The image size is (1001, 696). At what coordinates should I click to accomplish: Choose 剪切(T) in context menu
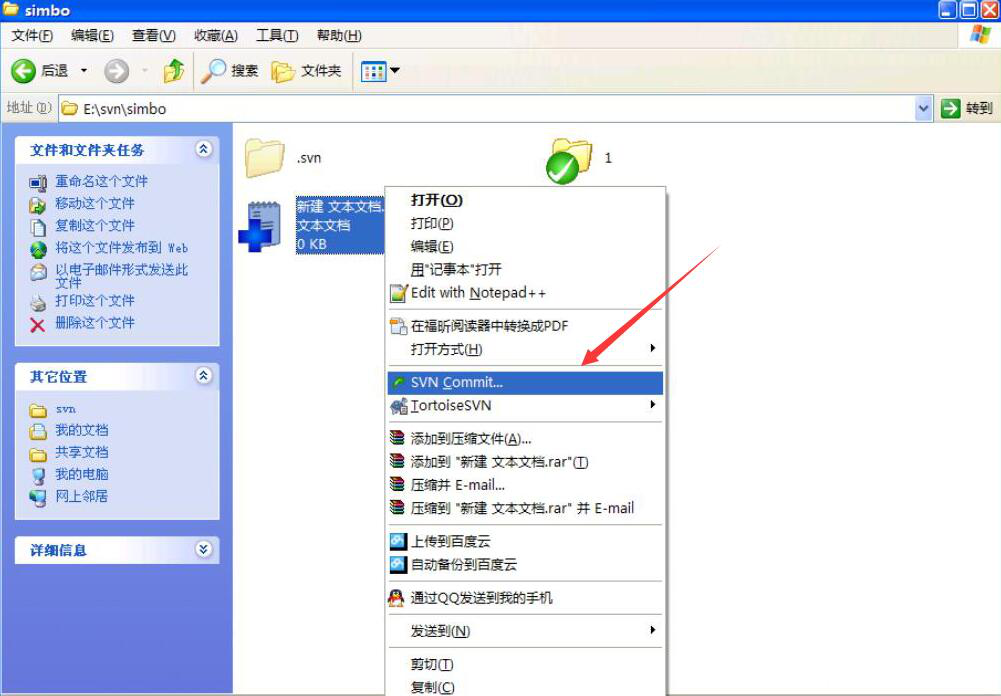(525, 665)
